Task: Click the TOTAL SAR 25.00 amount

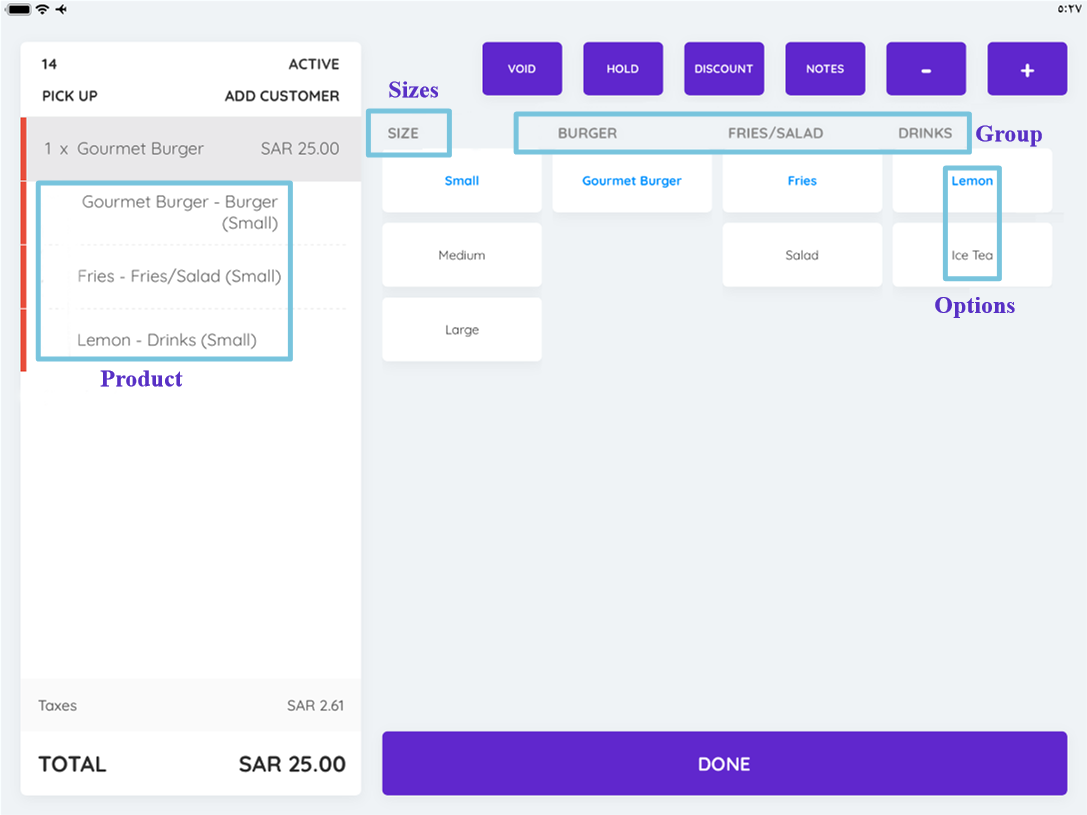Action: pos(292,764)
